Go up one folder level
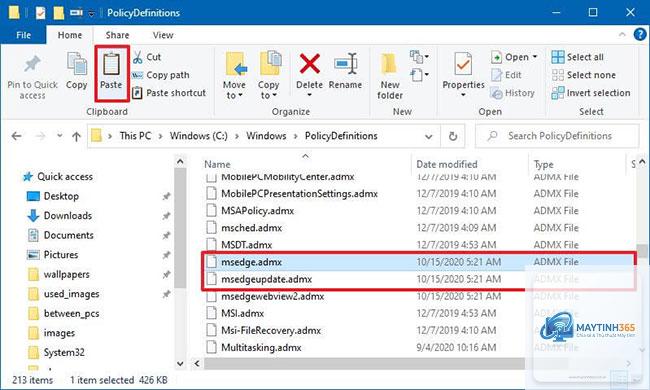The height and width of the screenshot is (390, 650). 76,136
